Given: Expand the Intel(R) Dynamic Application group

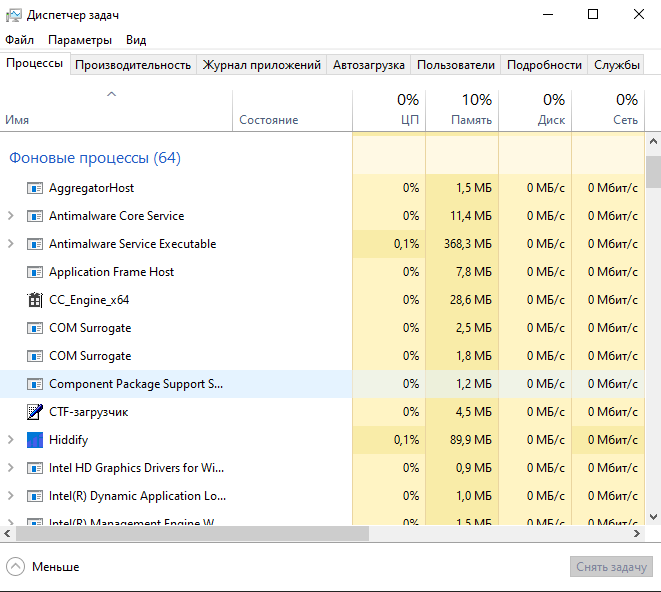Looking at the screenshot, I should pos(11,496).
